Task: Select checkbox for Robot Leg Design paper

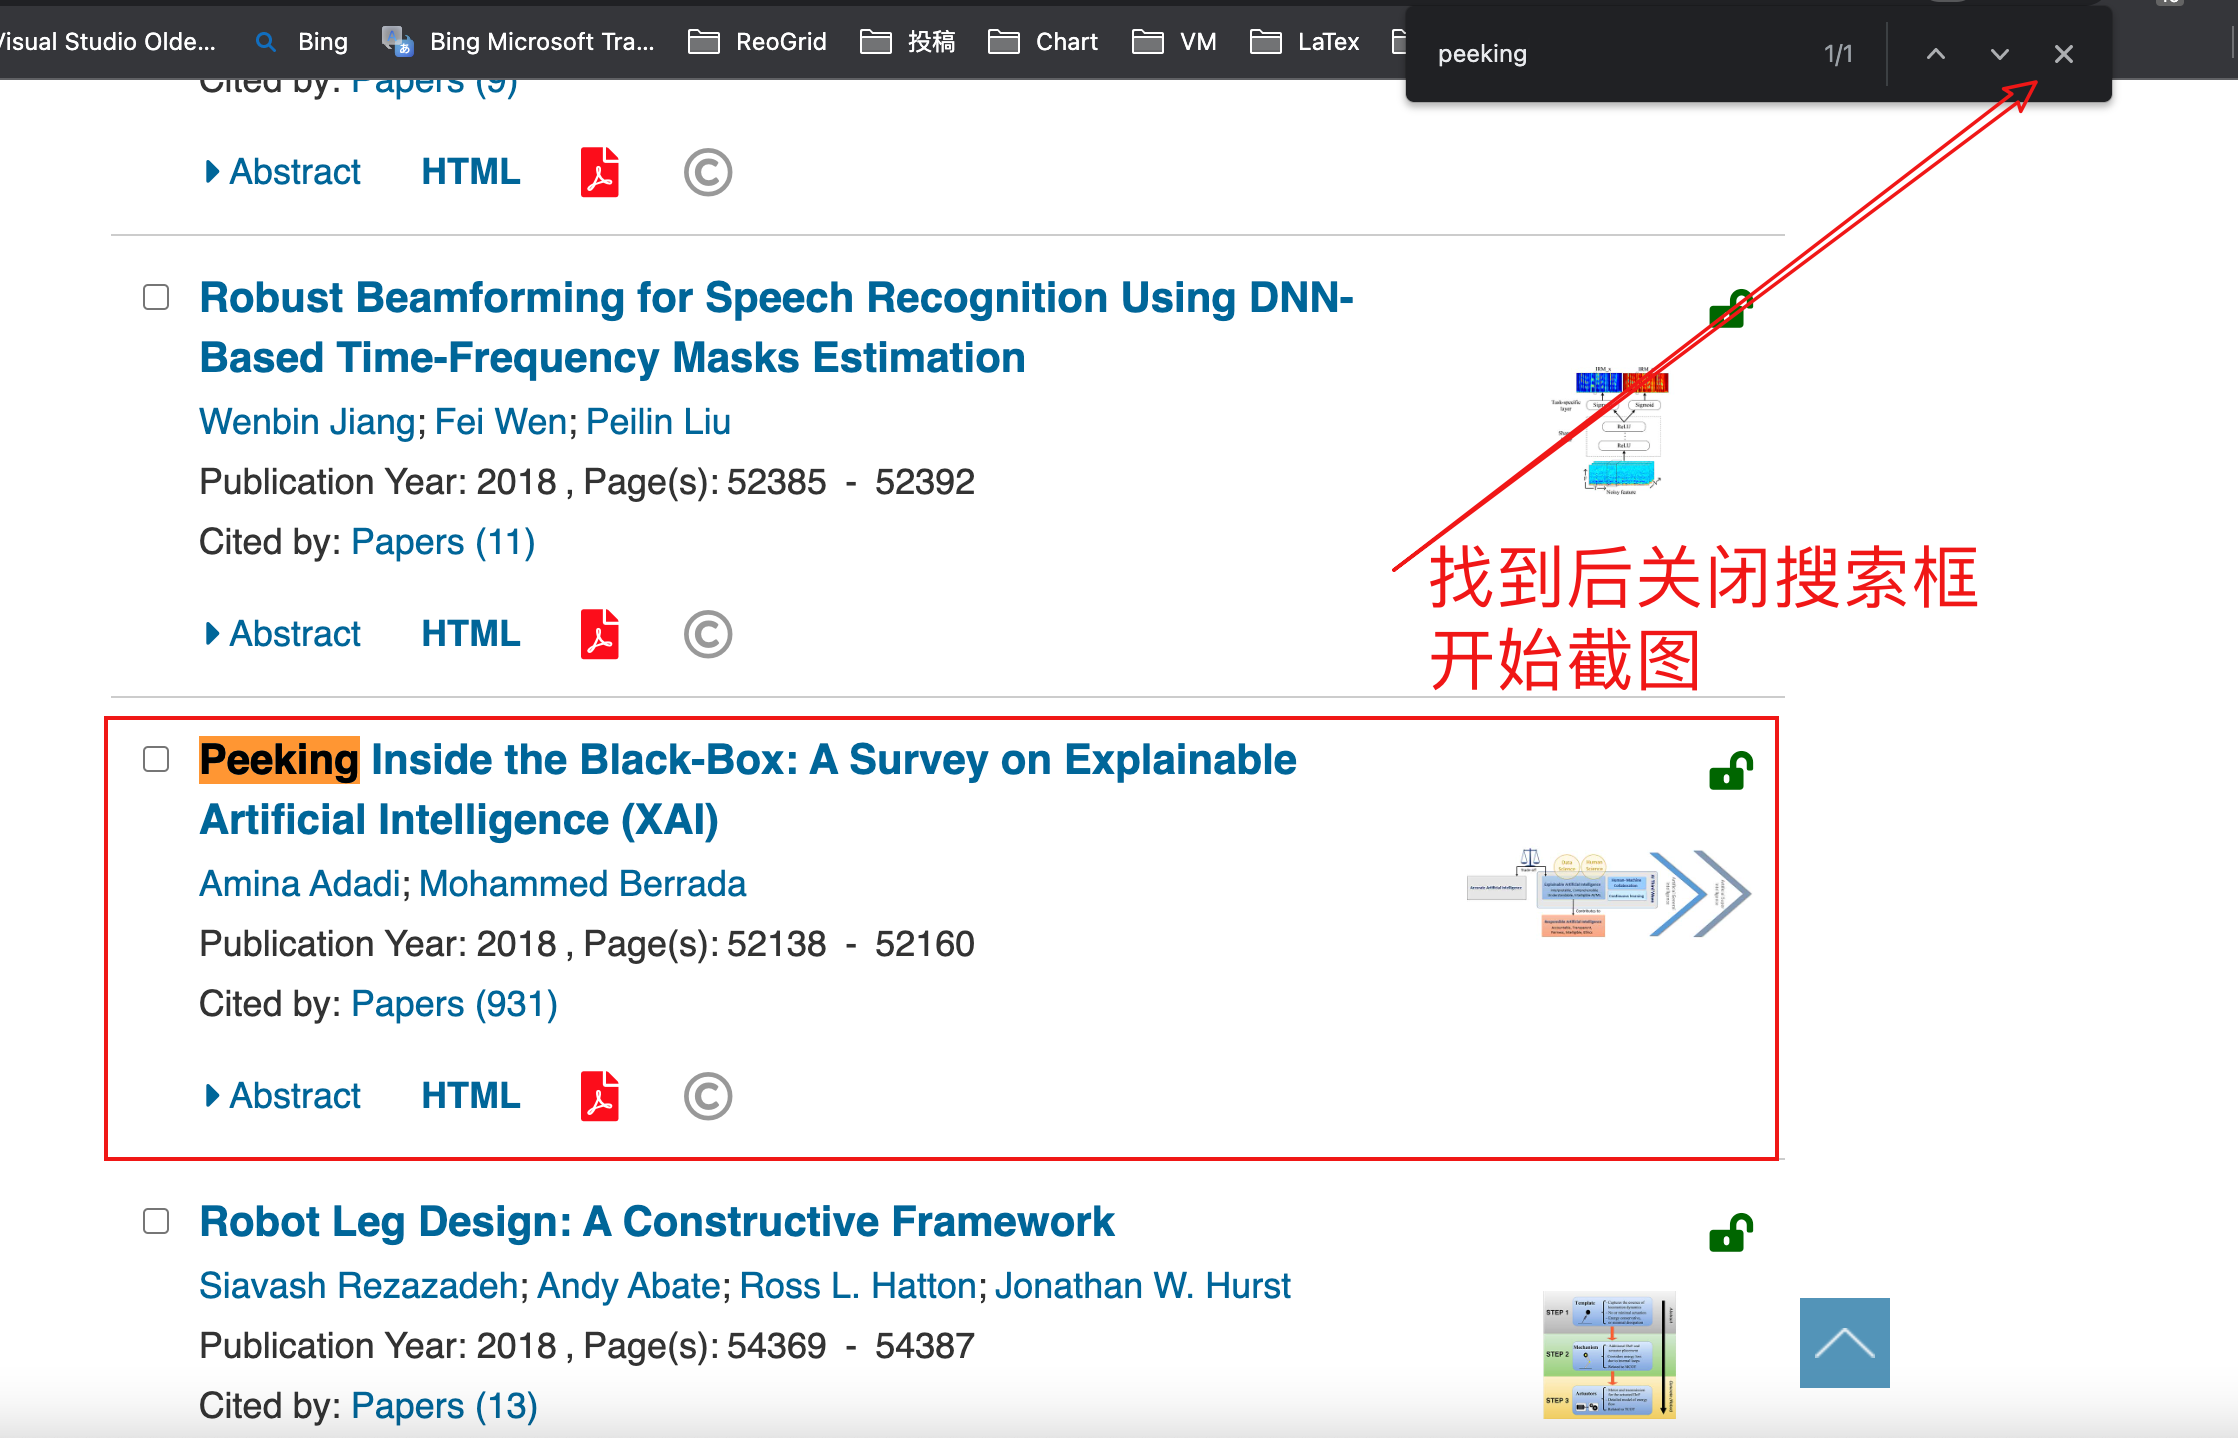Action: click(156, 1221)
